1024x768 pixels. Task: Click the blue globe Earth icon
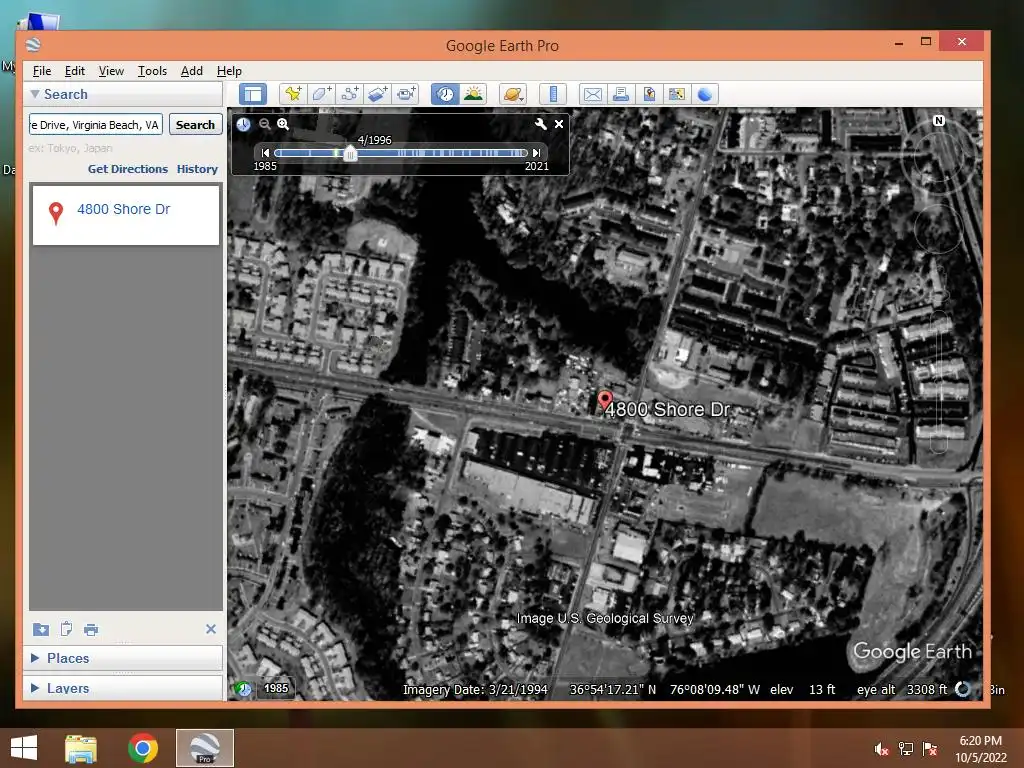pos(705,94)
